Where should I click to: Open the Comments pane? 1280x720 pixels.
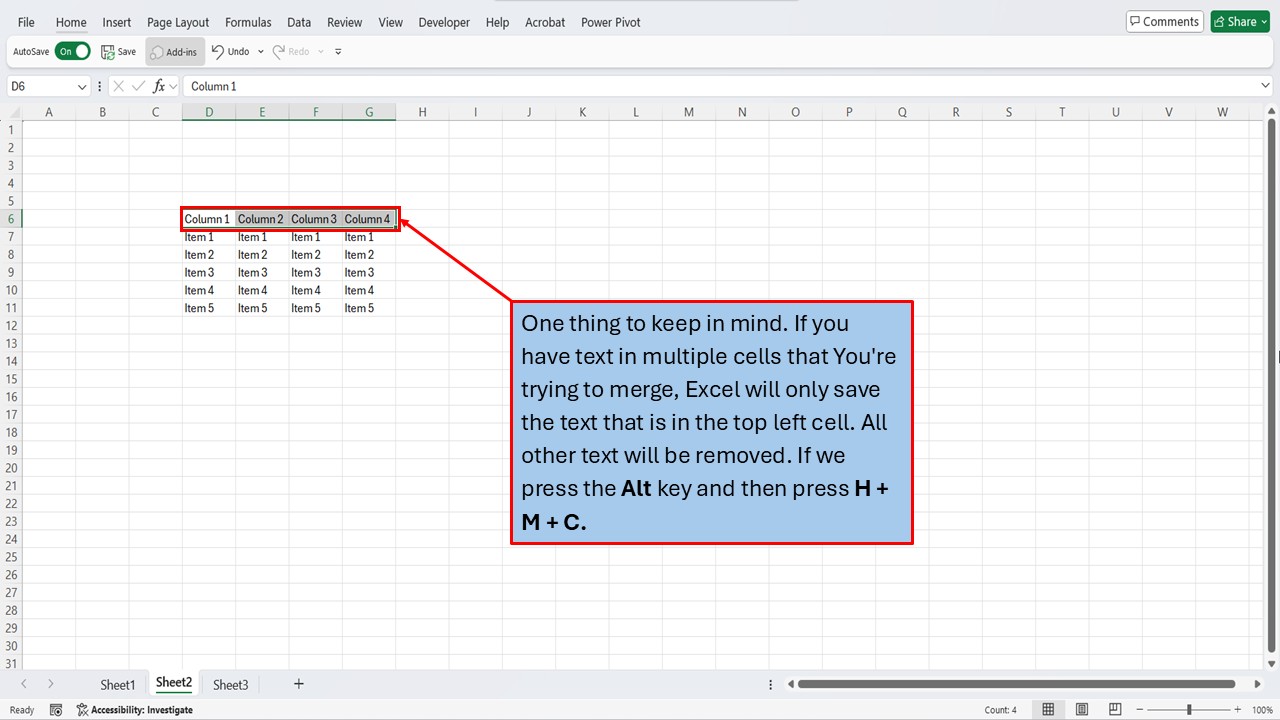(x=1163, y=21)
